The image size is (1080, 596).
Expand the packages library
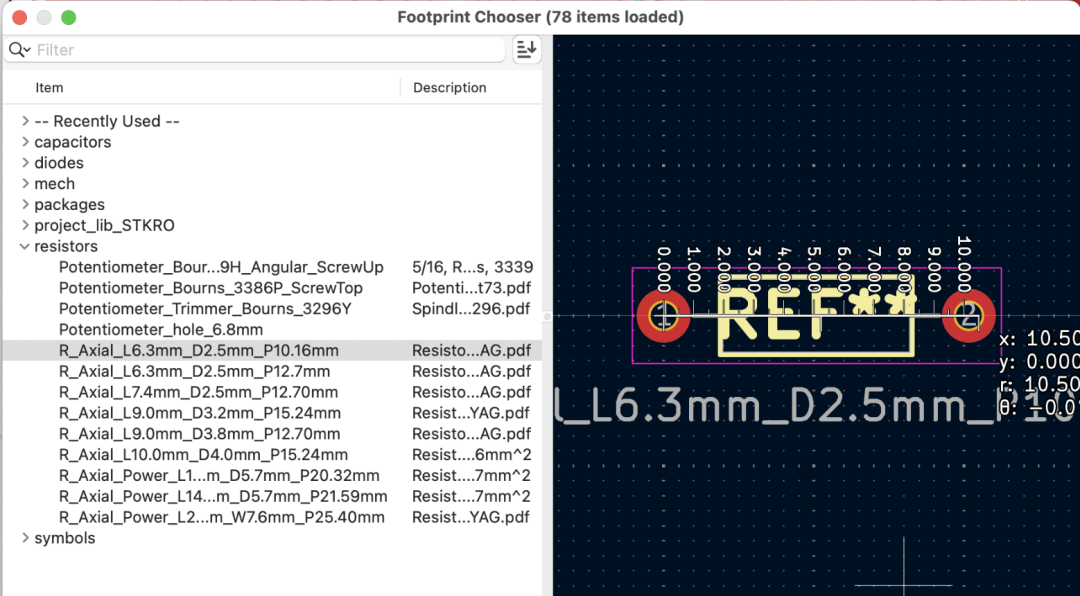pyautogui.click(x=25, y=205)
